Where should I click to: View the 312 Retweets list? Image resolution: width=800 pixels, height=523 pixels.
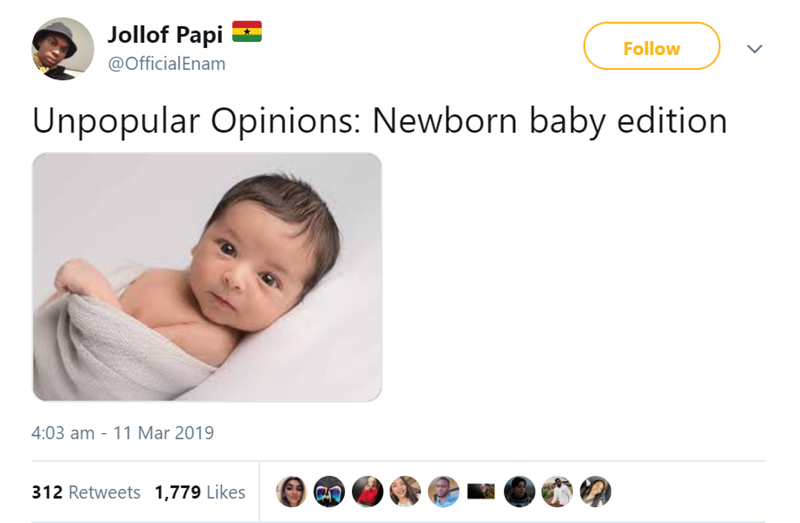pos(86,492)
